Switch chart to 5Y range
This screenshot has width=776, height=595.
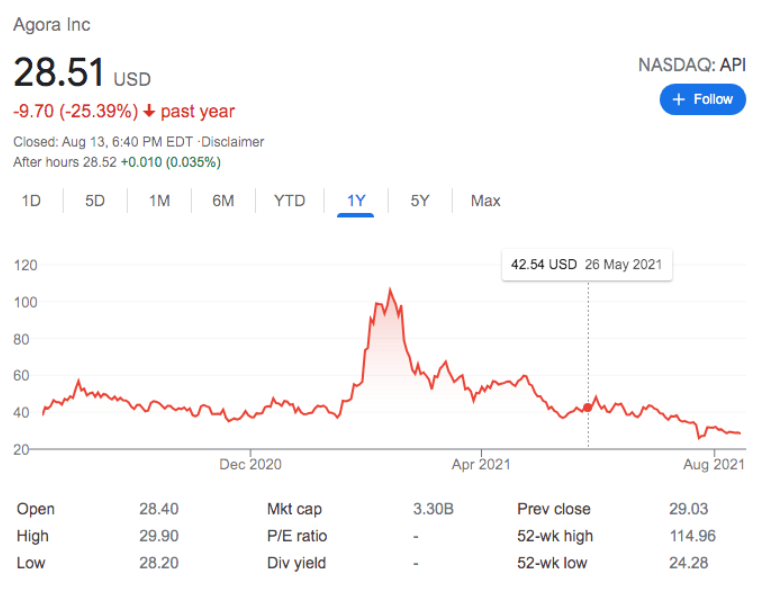[420, 201]
